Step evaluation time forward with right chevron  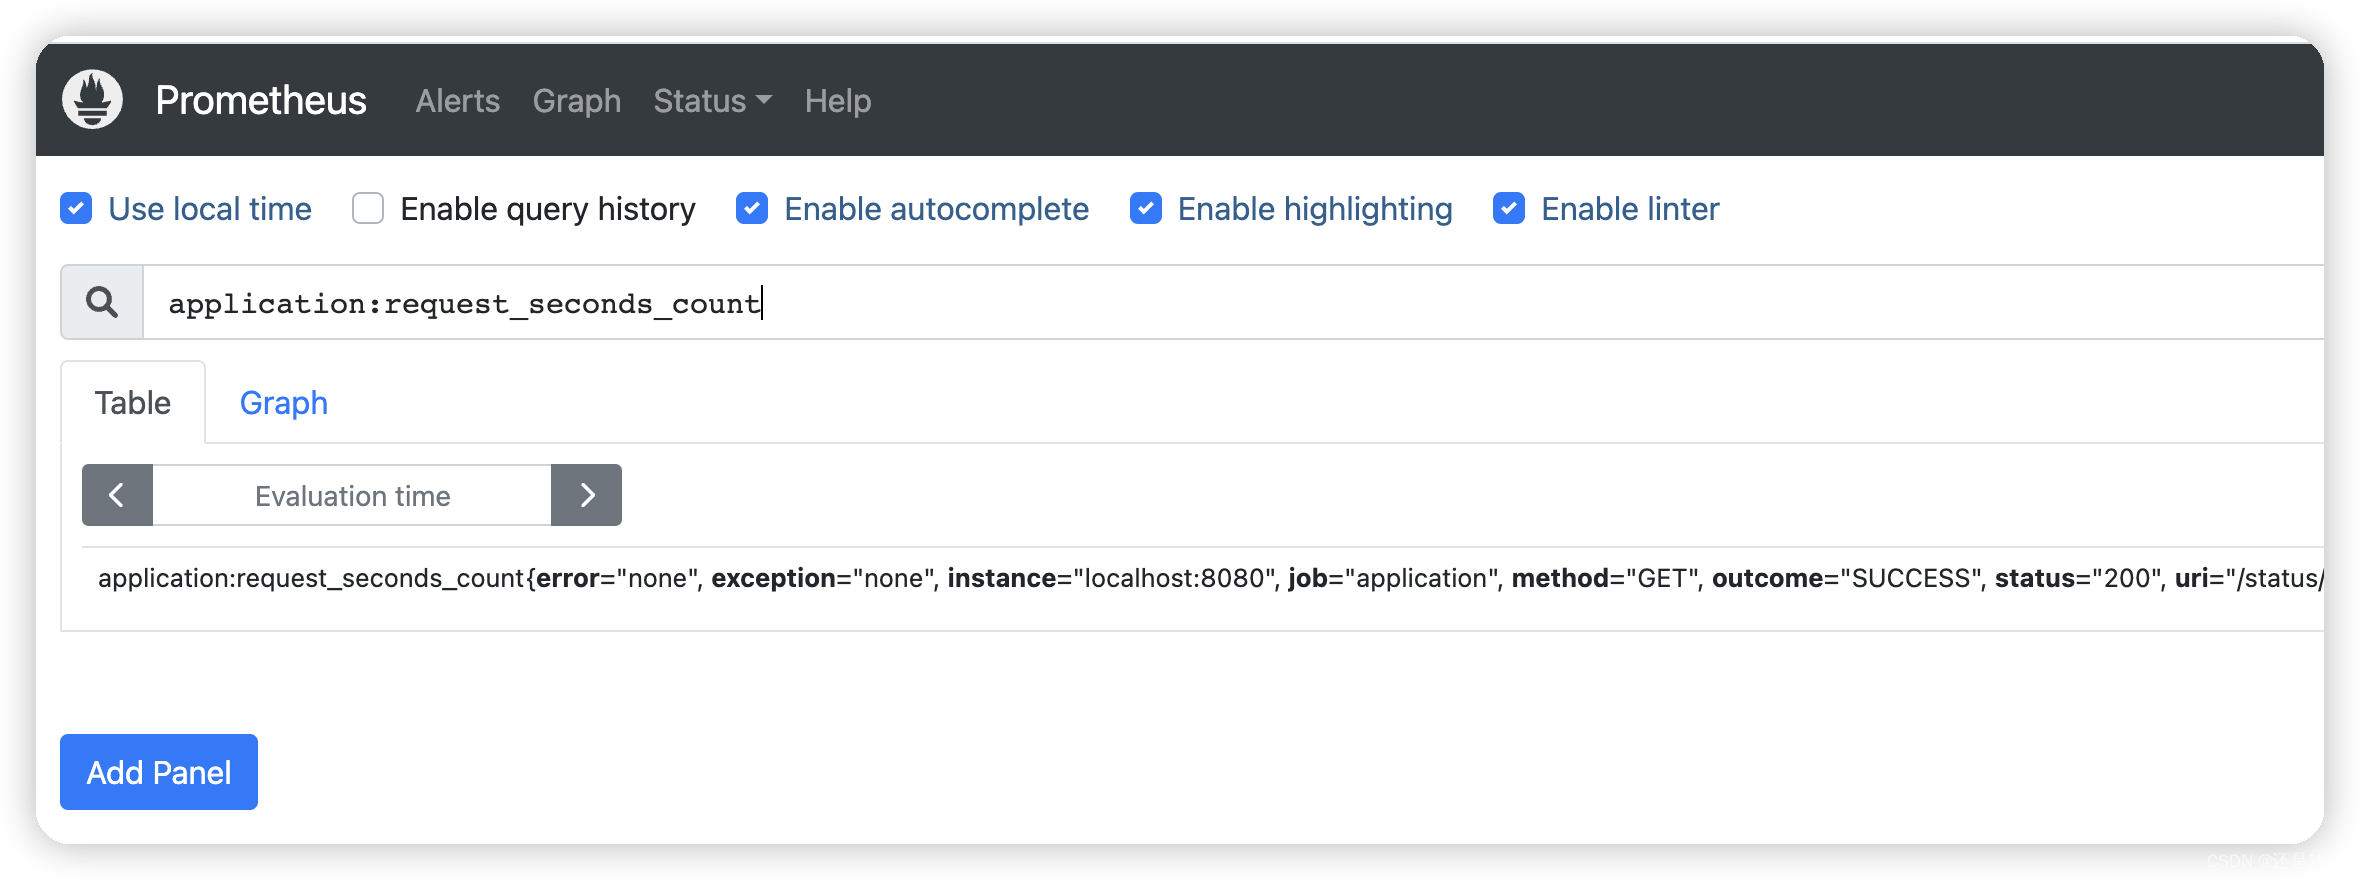click(587, 495)
